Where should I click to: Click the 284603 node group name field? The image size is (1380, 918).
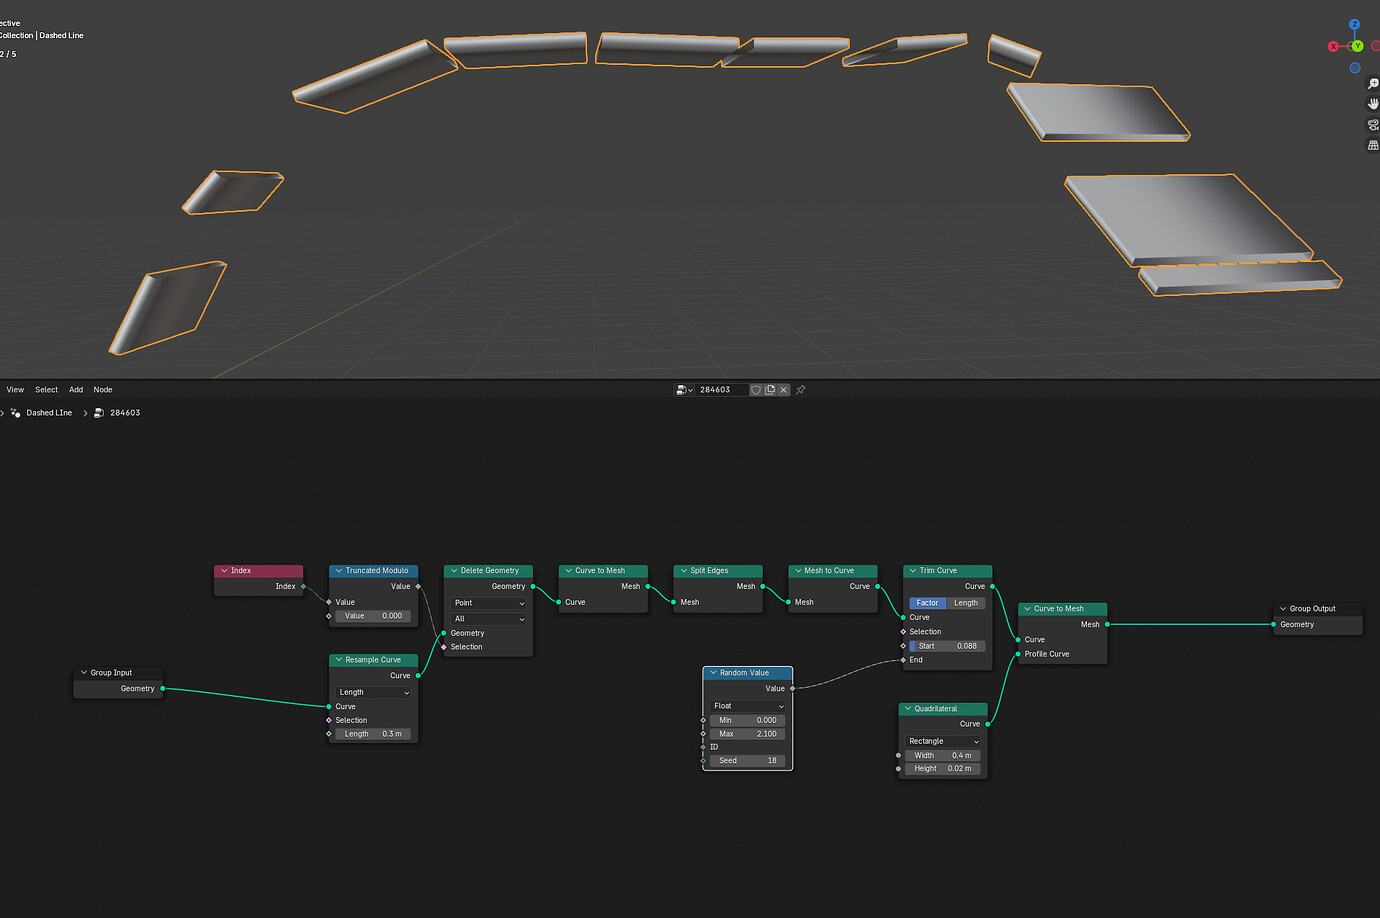(721, 390)
